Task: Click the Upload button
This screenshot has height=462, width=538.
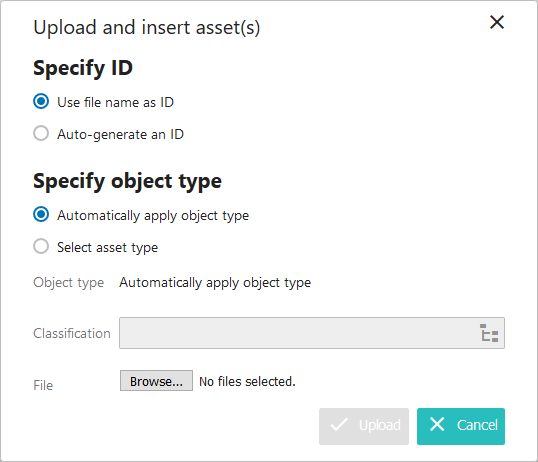Action: 364,426
